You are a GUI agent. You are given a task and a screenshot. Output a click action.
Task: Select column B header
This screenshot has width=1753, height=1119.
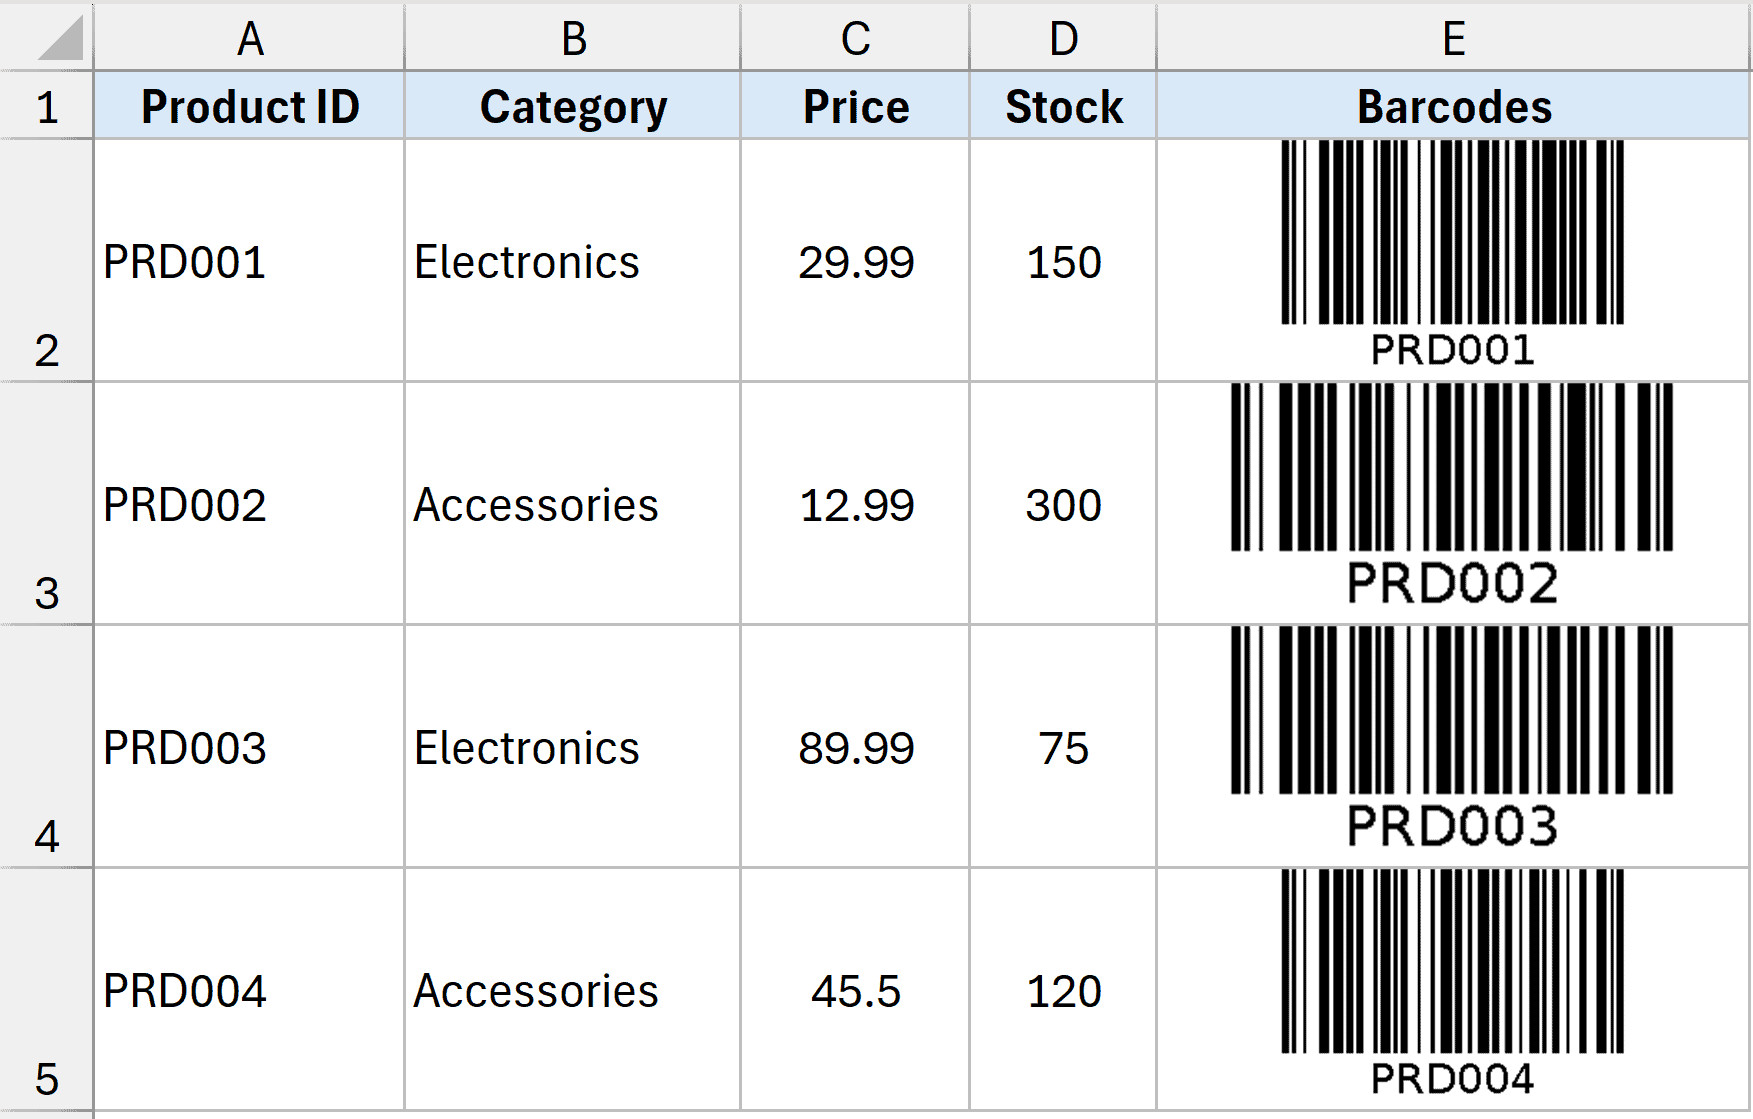tap(573, 39)
